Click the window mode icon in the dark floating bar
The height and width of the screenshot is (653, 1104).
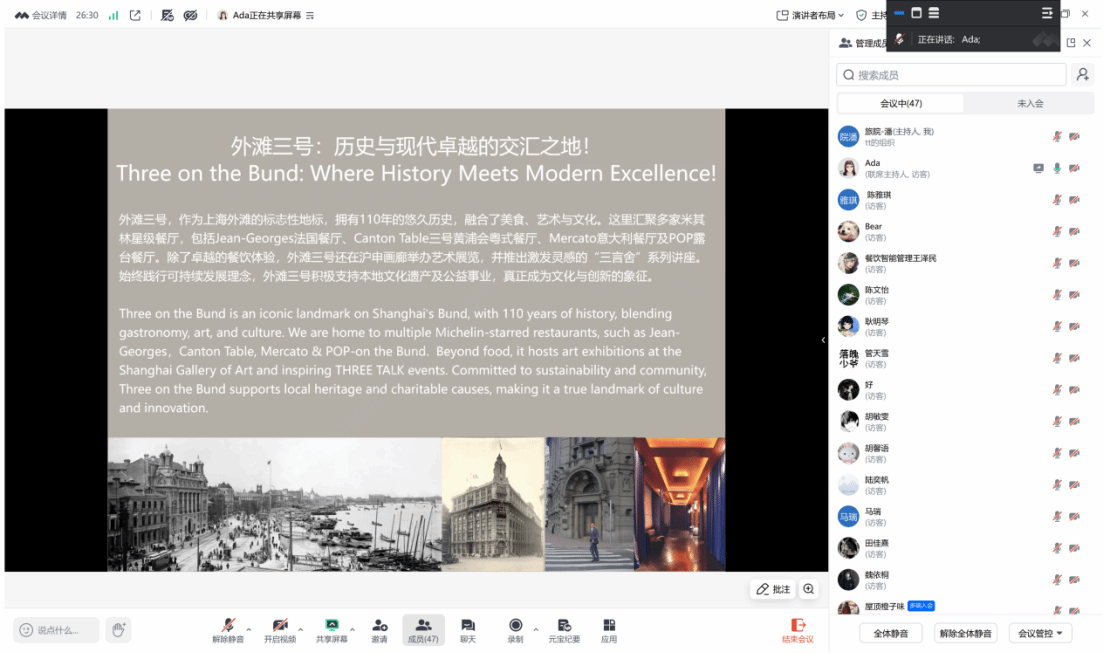(x=916, y=13)
